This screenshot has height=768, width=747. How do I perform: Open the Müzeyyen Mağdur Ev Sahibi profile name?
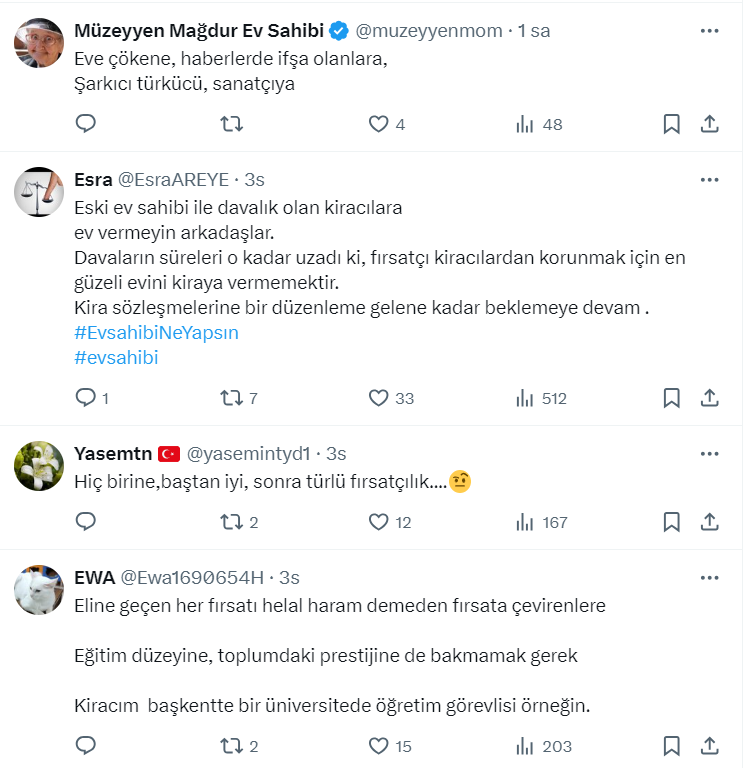click(198, 31)
